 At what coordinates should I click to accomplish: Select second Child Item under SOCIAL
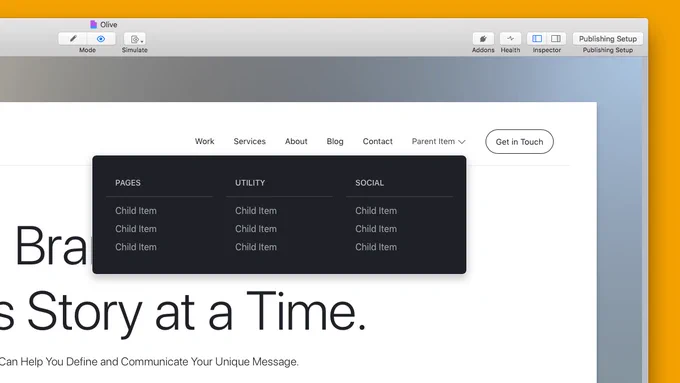[x=376, y=229]
